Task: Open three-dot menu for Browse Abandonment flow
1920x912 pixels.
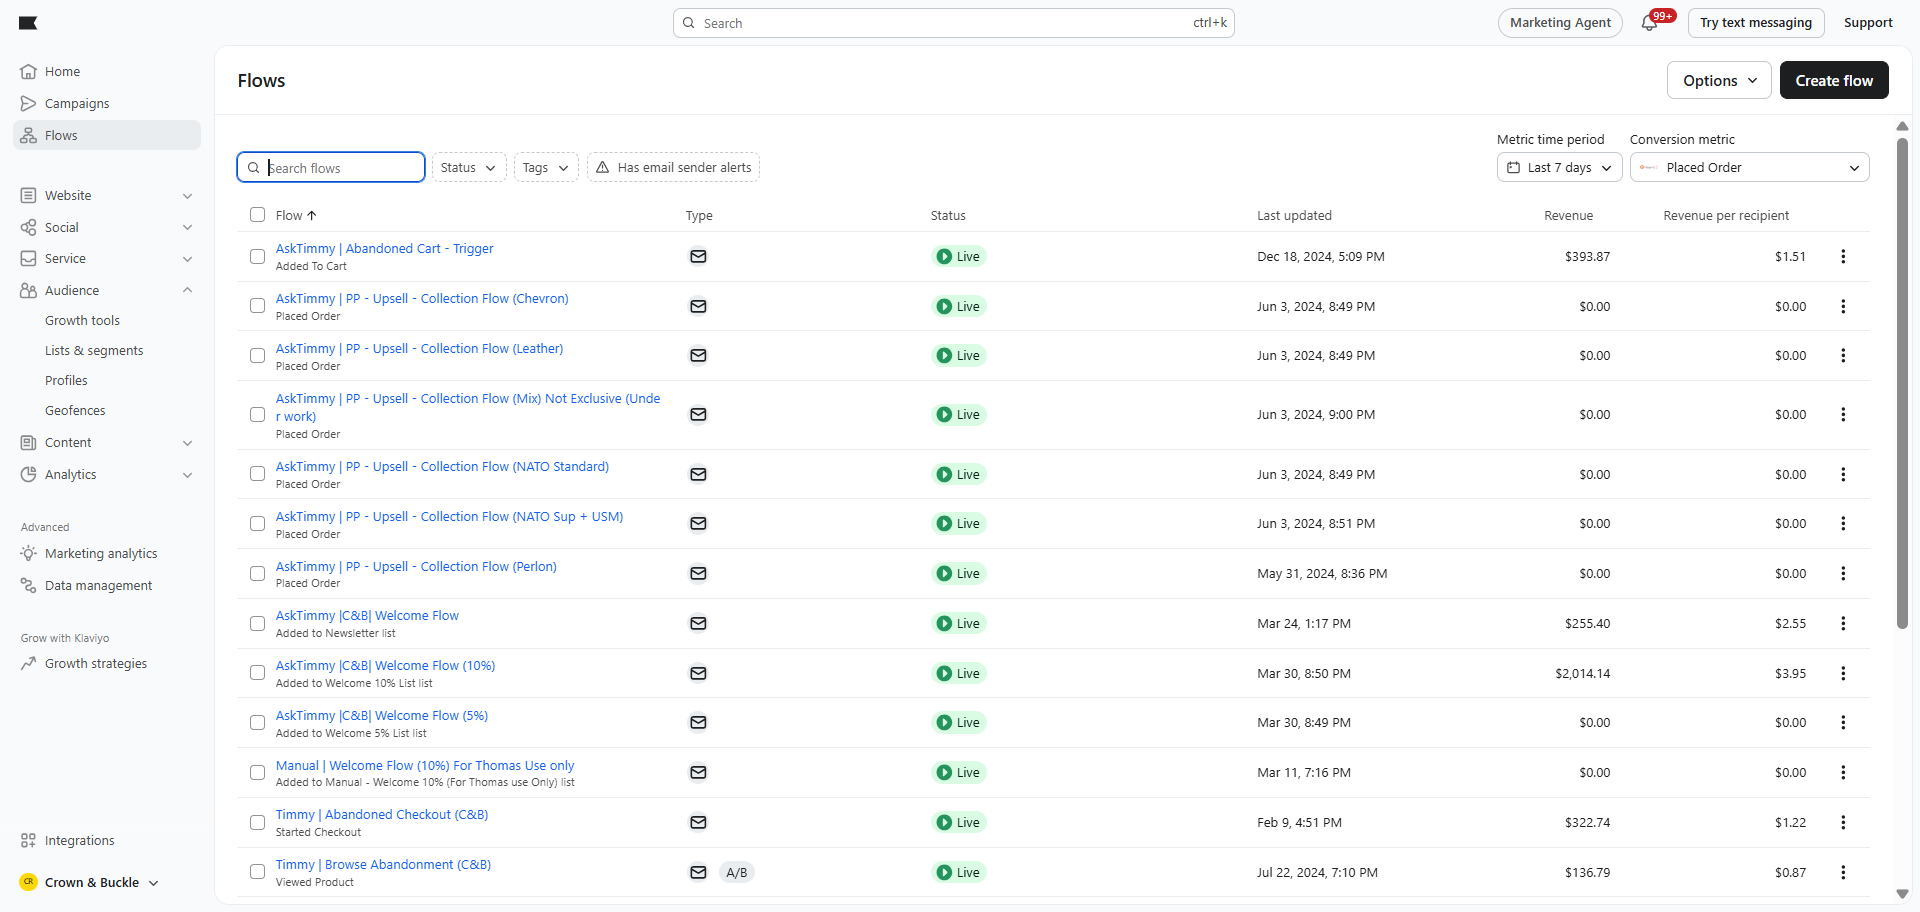Action: point(1842,873)
